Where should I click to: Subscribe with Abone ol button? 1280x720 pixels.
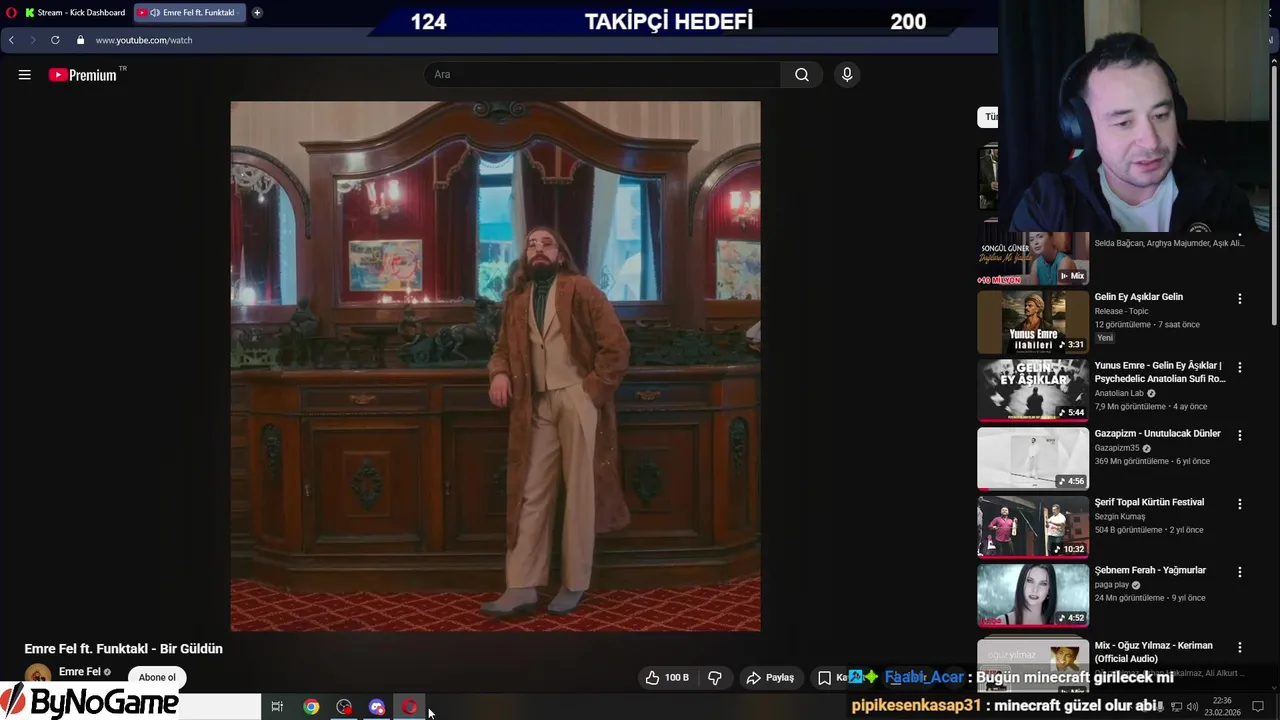point(157,678)
